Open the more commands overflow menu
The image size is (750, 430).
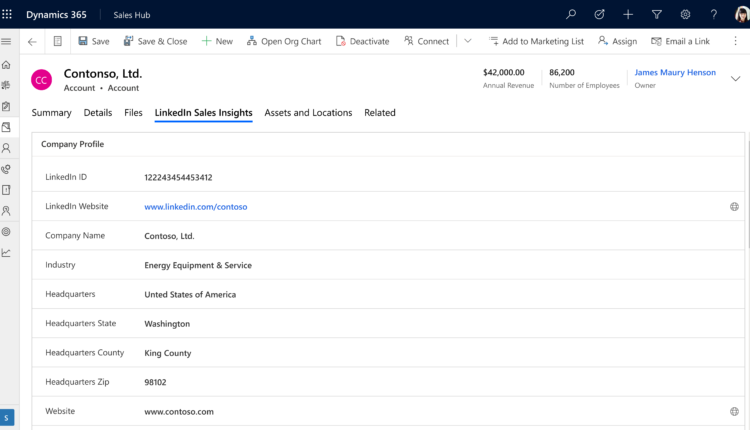pos(734,41)
